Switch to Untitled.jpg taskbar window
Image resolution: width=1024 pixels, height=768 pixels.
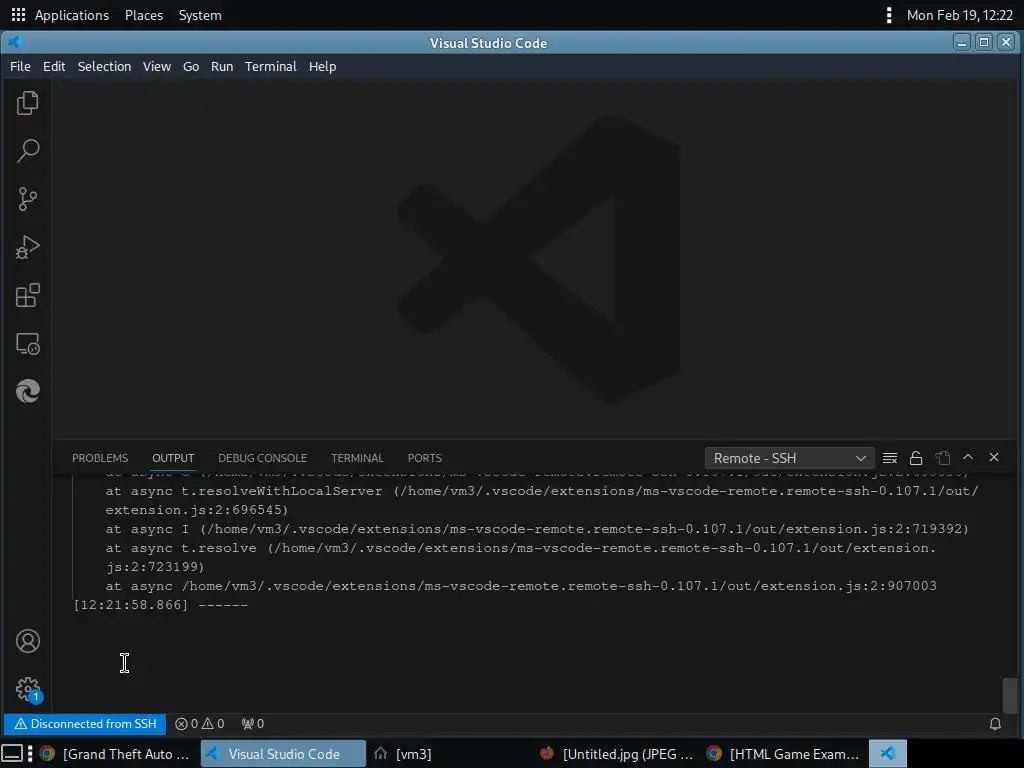click(x=618, y=754)
